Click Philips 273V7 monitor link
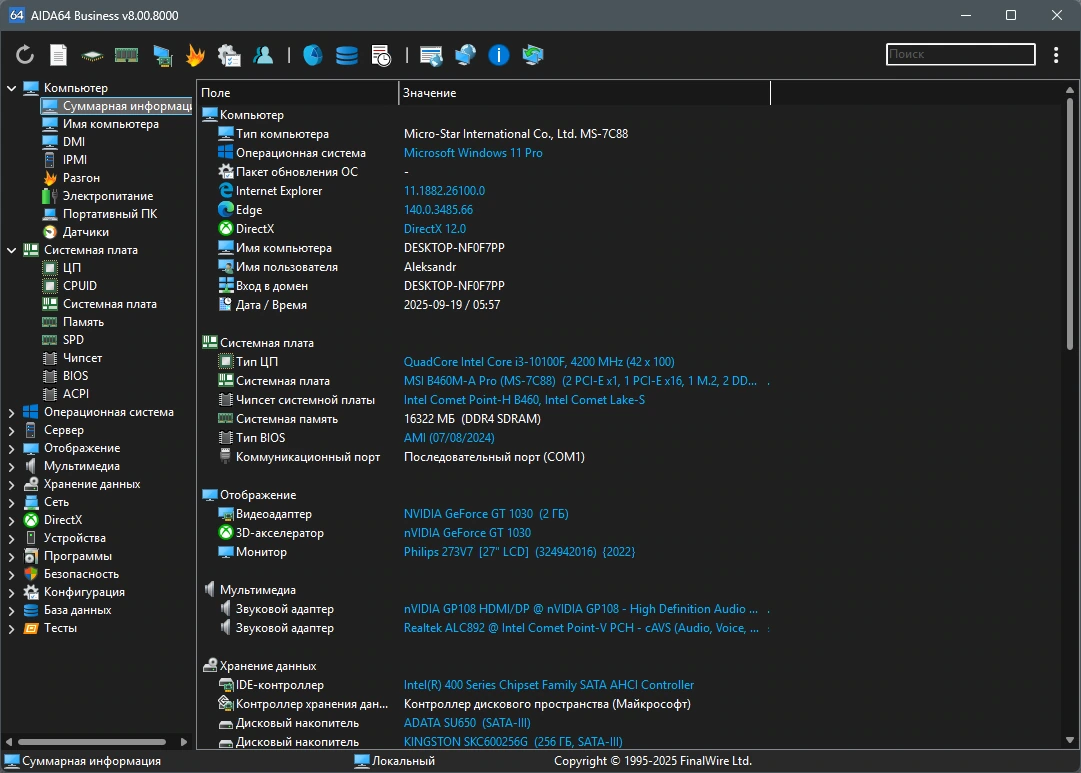 tap(519, 552)
